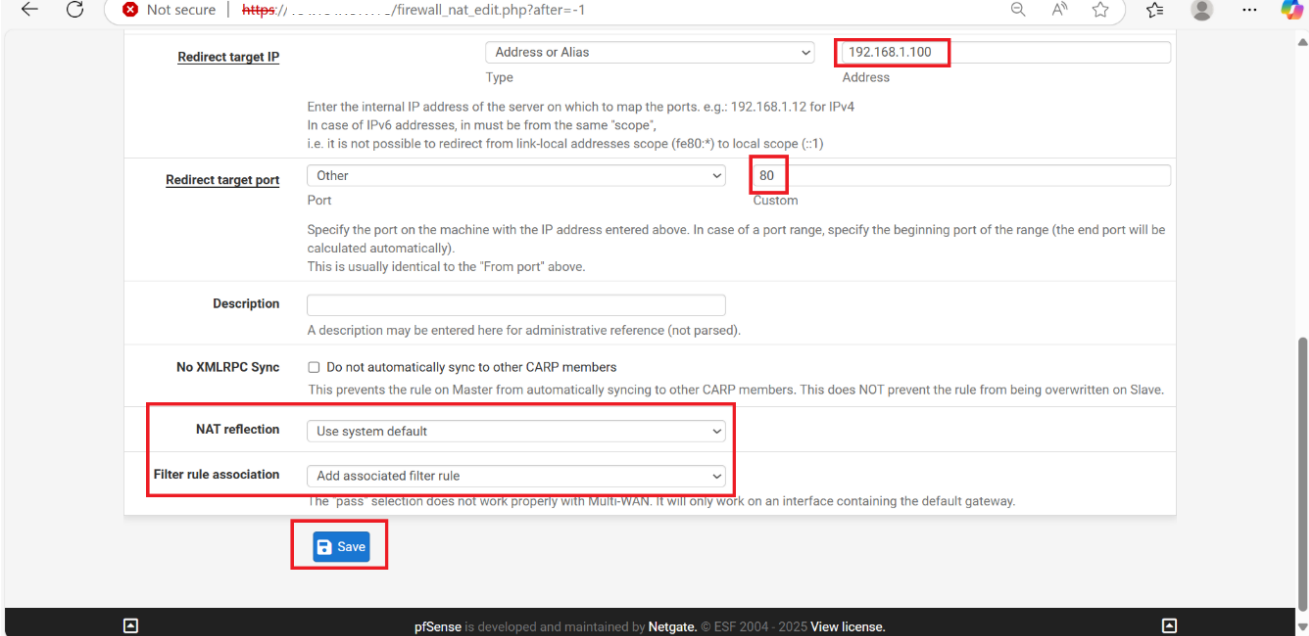Screen dimensions: 1309x636
Task: Open the View license link
Action: [847, 627]
